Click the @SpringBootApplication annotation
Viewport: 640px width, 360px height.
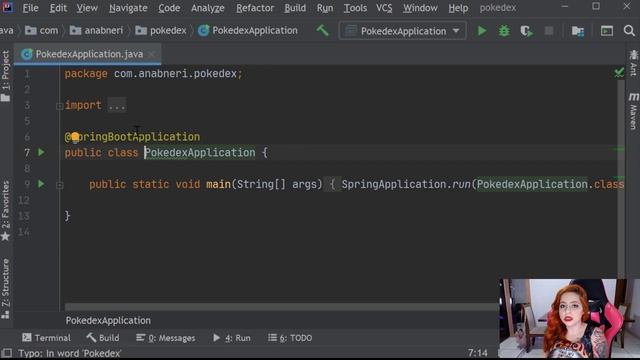click(x=132, y=137)
